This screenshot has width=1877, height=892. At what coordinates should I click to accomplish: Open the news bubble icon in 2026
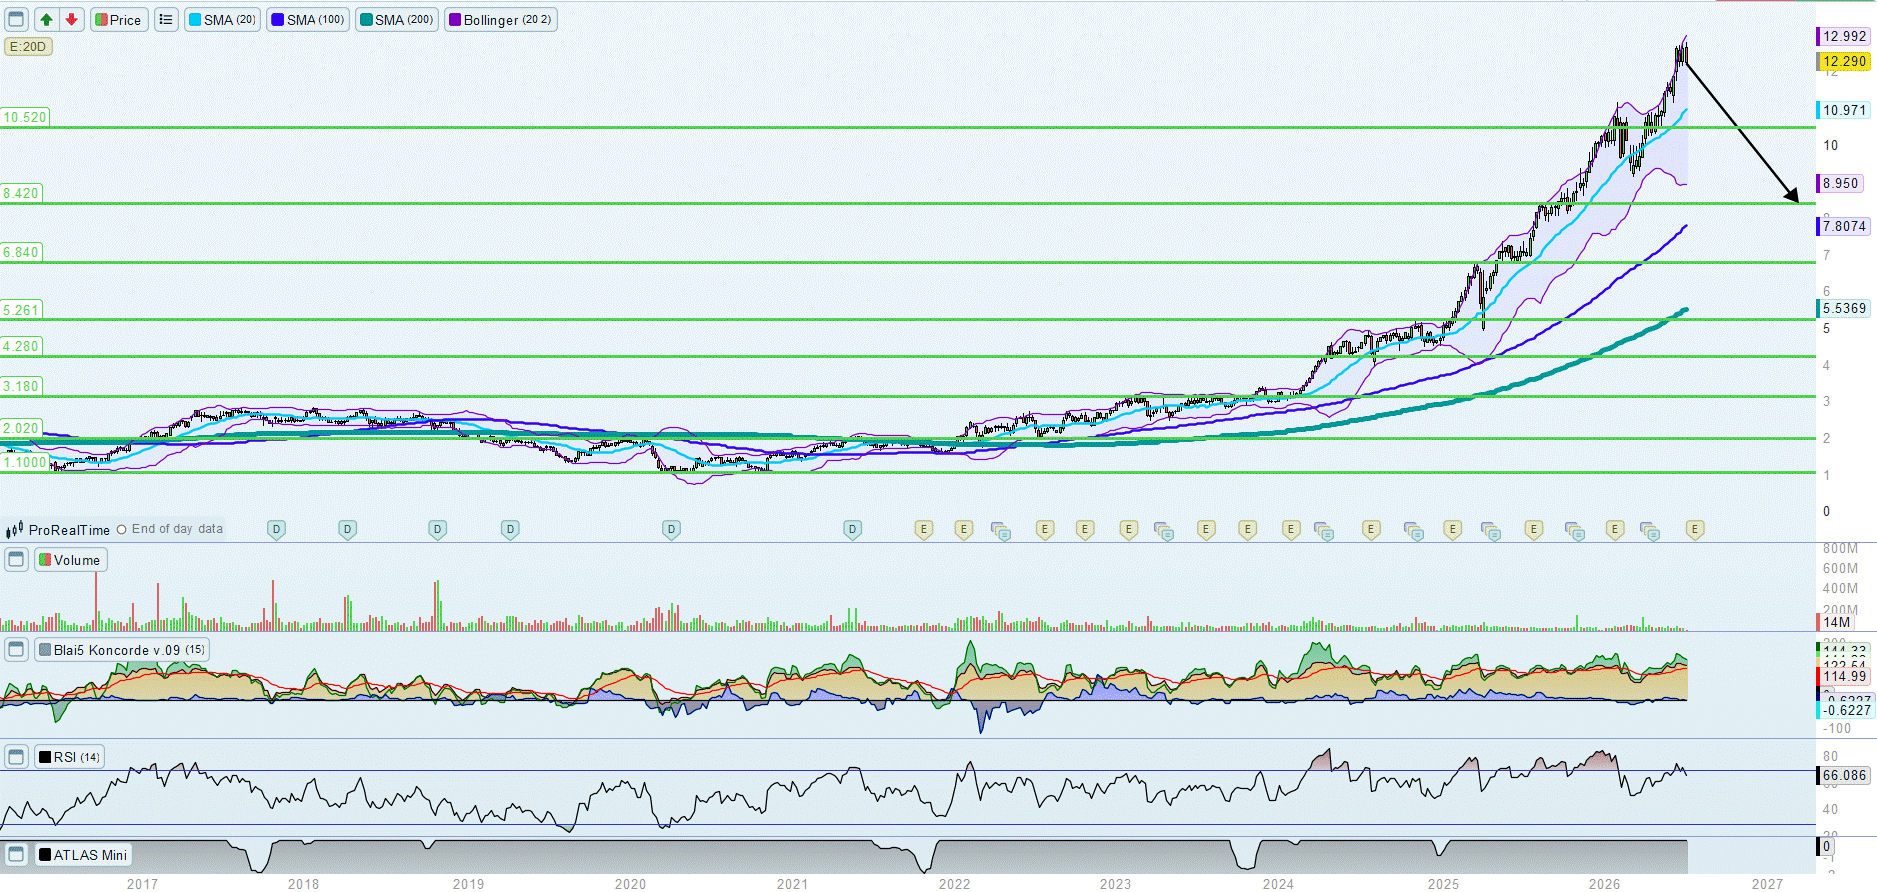click(x=1650, y=531)
